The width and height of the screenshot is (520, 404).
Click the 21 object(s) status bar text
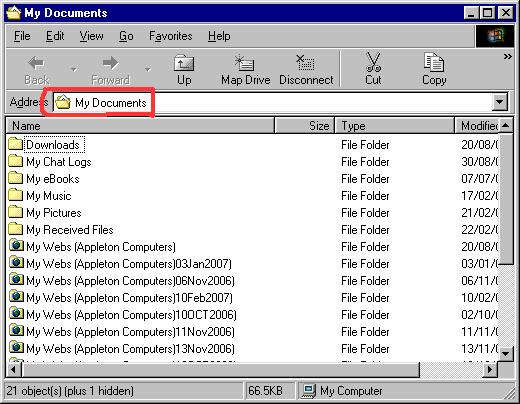[x=70, y=391]
